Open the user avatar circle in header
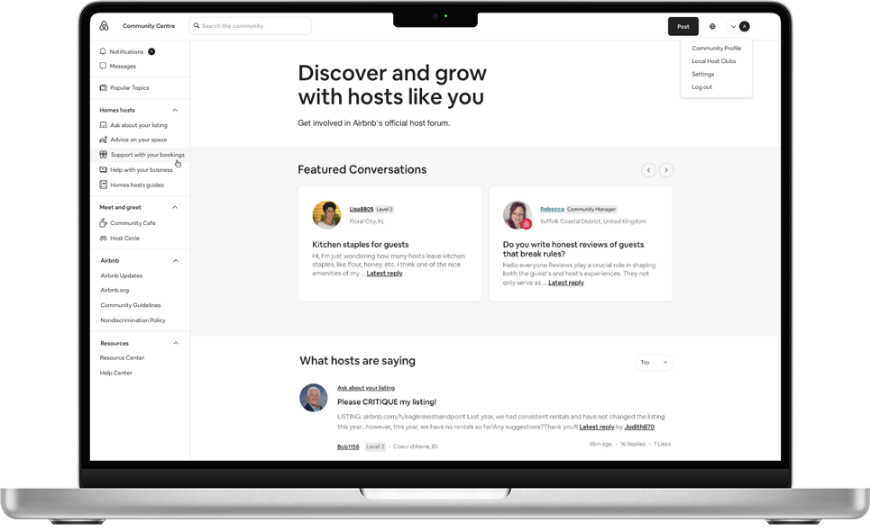This screenshot has width=870, height=530. coord(745,26)
